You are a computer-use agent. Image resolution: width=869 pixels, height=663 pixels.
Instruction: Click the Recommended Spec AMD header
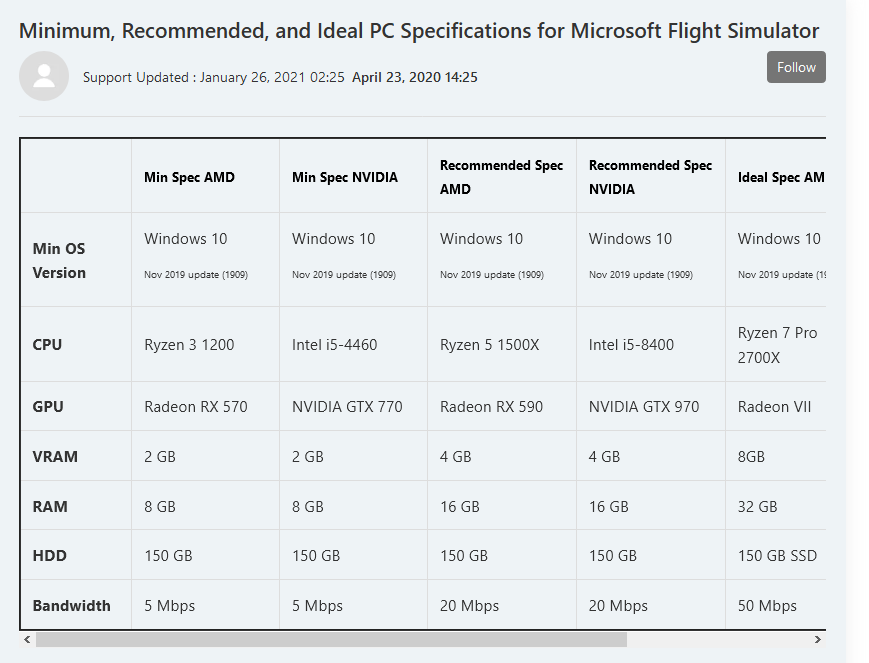point(502,177)
